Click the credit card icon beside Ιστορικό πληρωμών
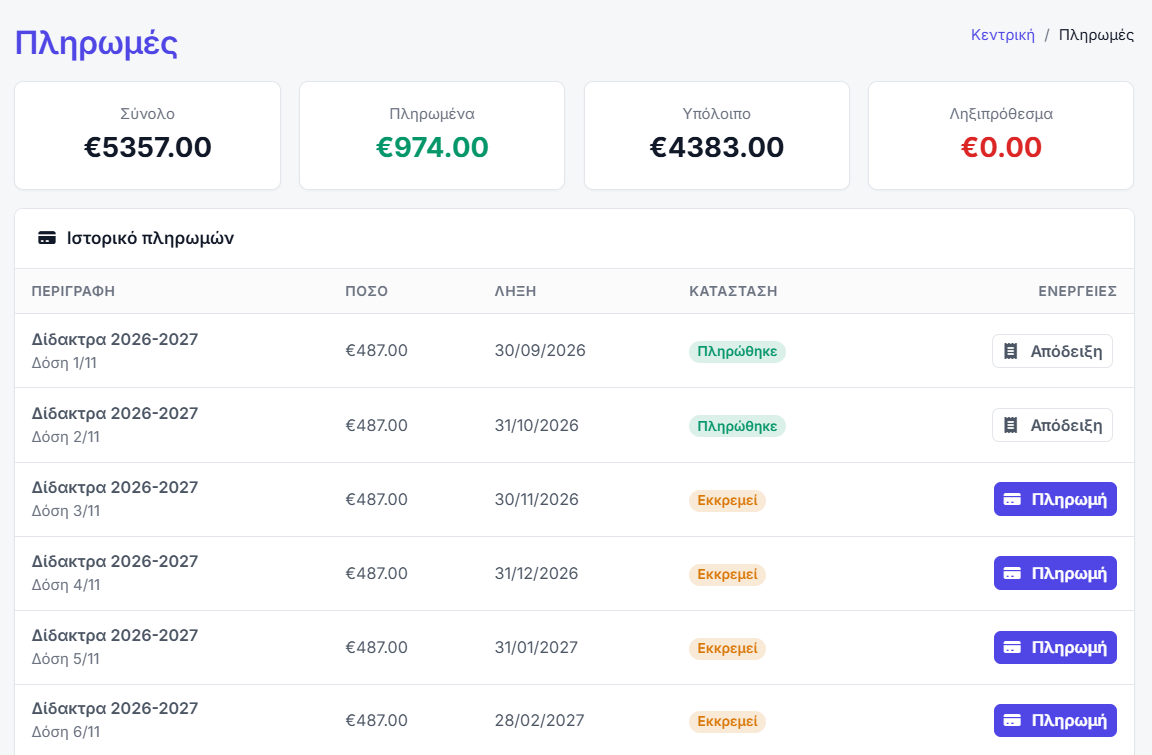1152x755 pixels. click(x=47, y=238)
